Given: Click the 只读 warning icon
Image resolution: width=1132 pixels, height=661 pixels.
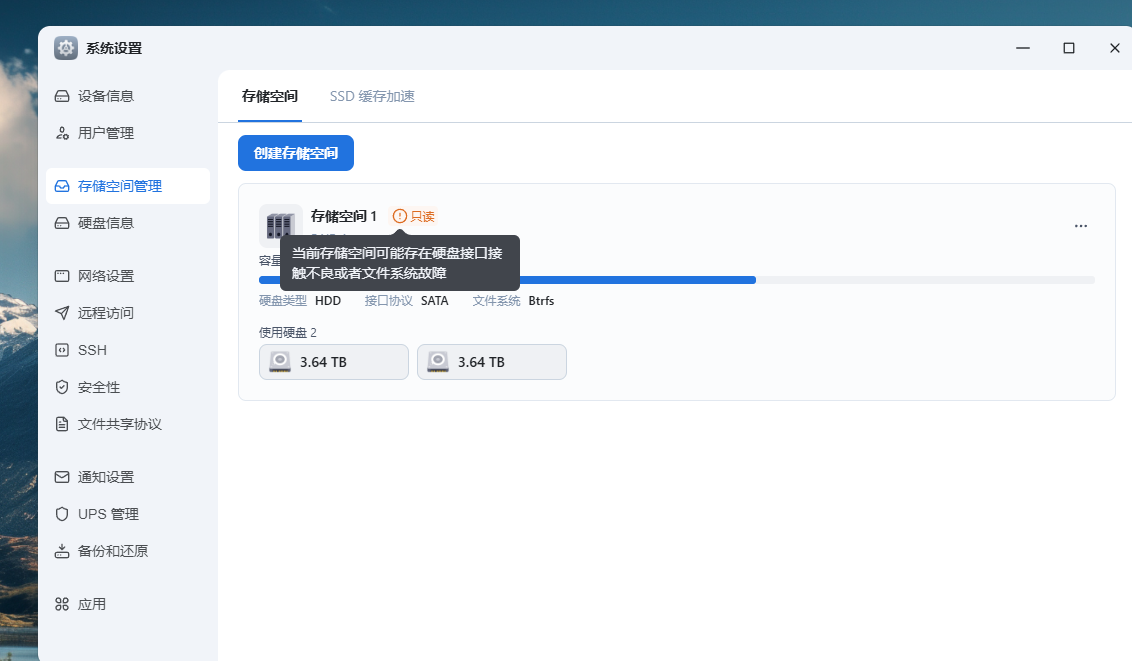Looking at the screenshot, I should tap(399, 216).
